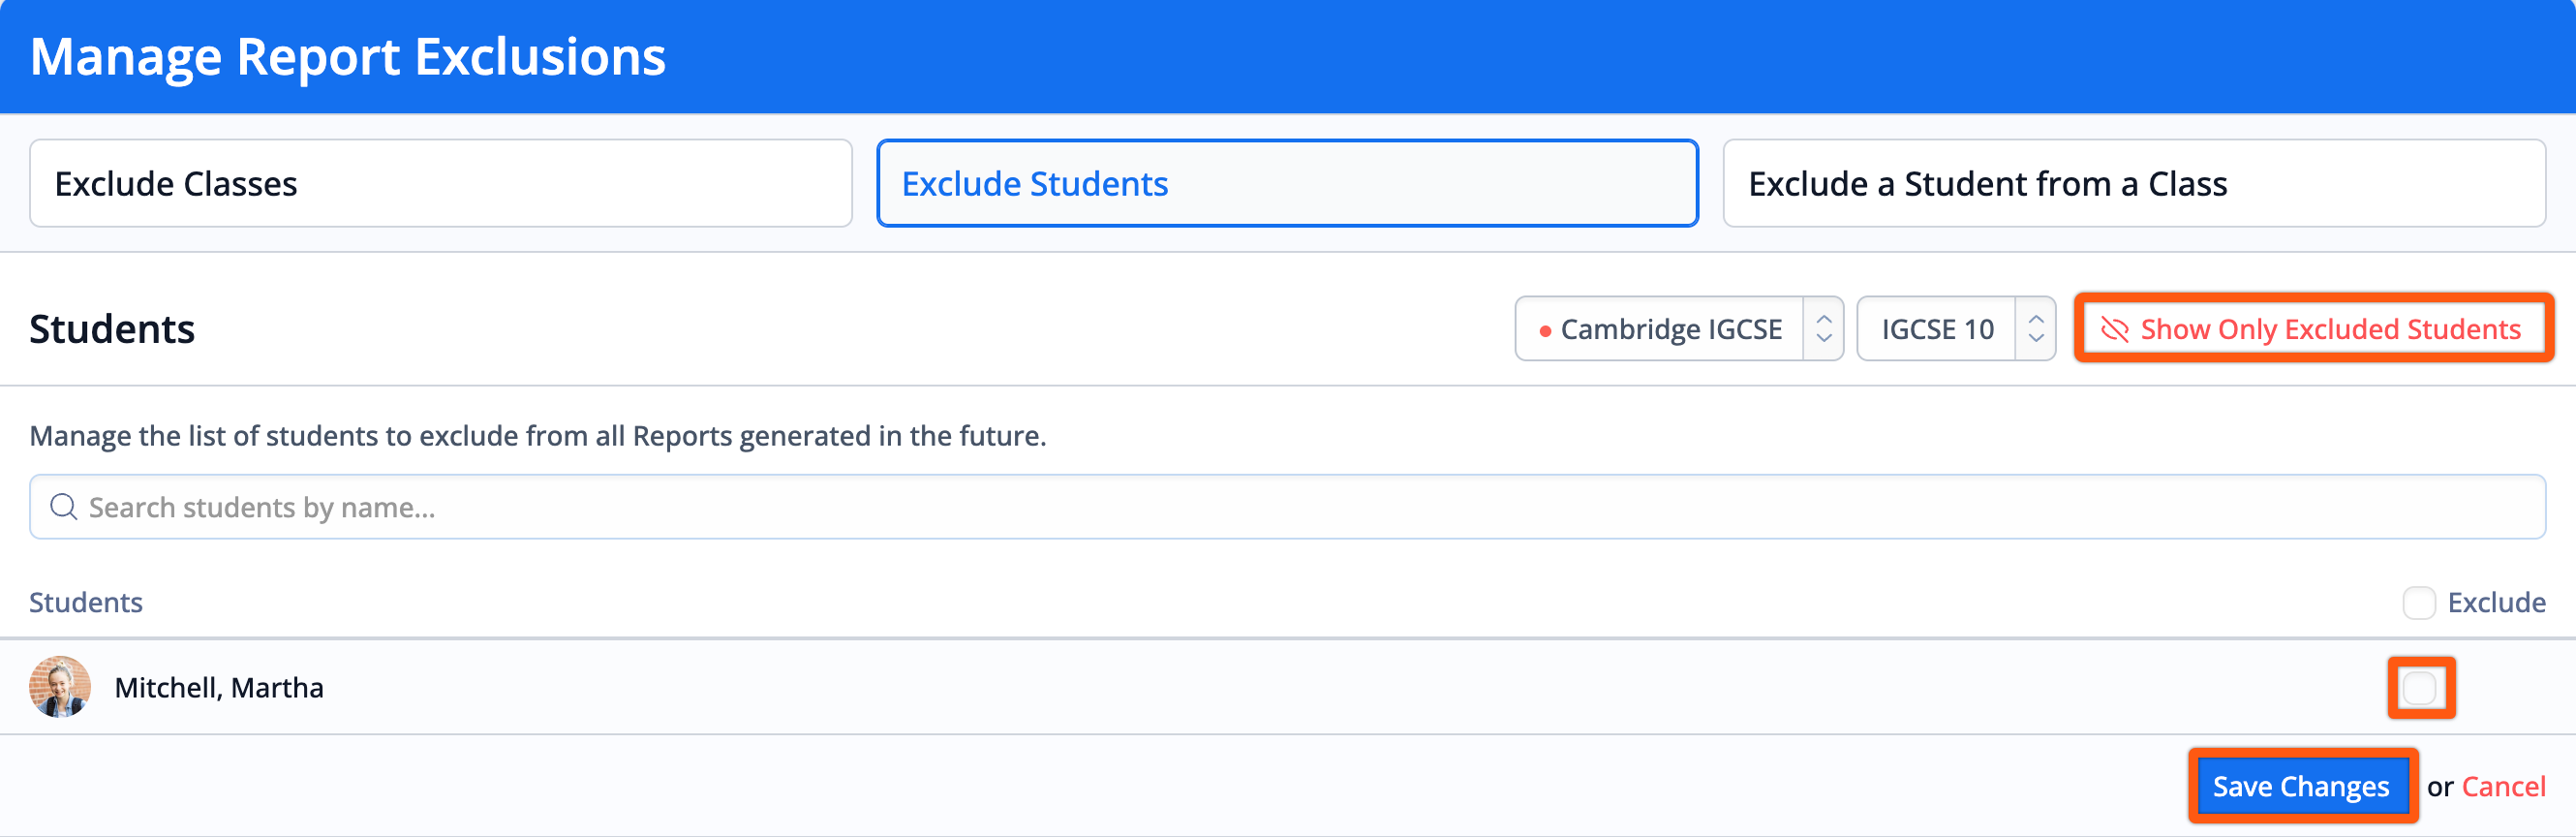Click Show Only Excluded Students text
2576x837 pixels.
(x=2330, y=329)
